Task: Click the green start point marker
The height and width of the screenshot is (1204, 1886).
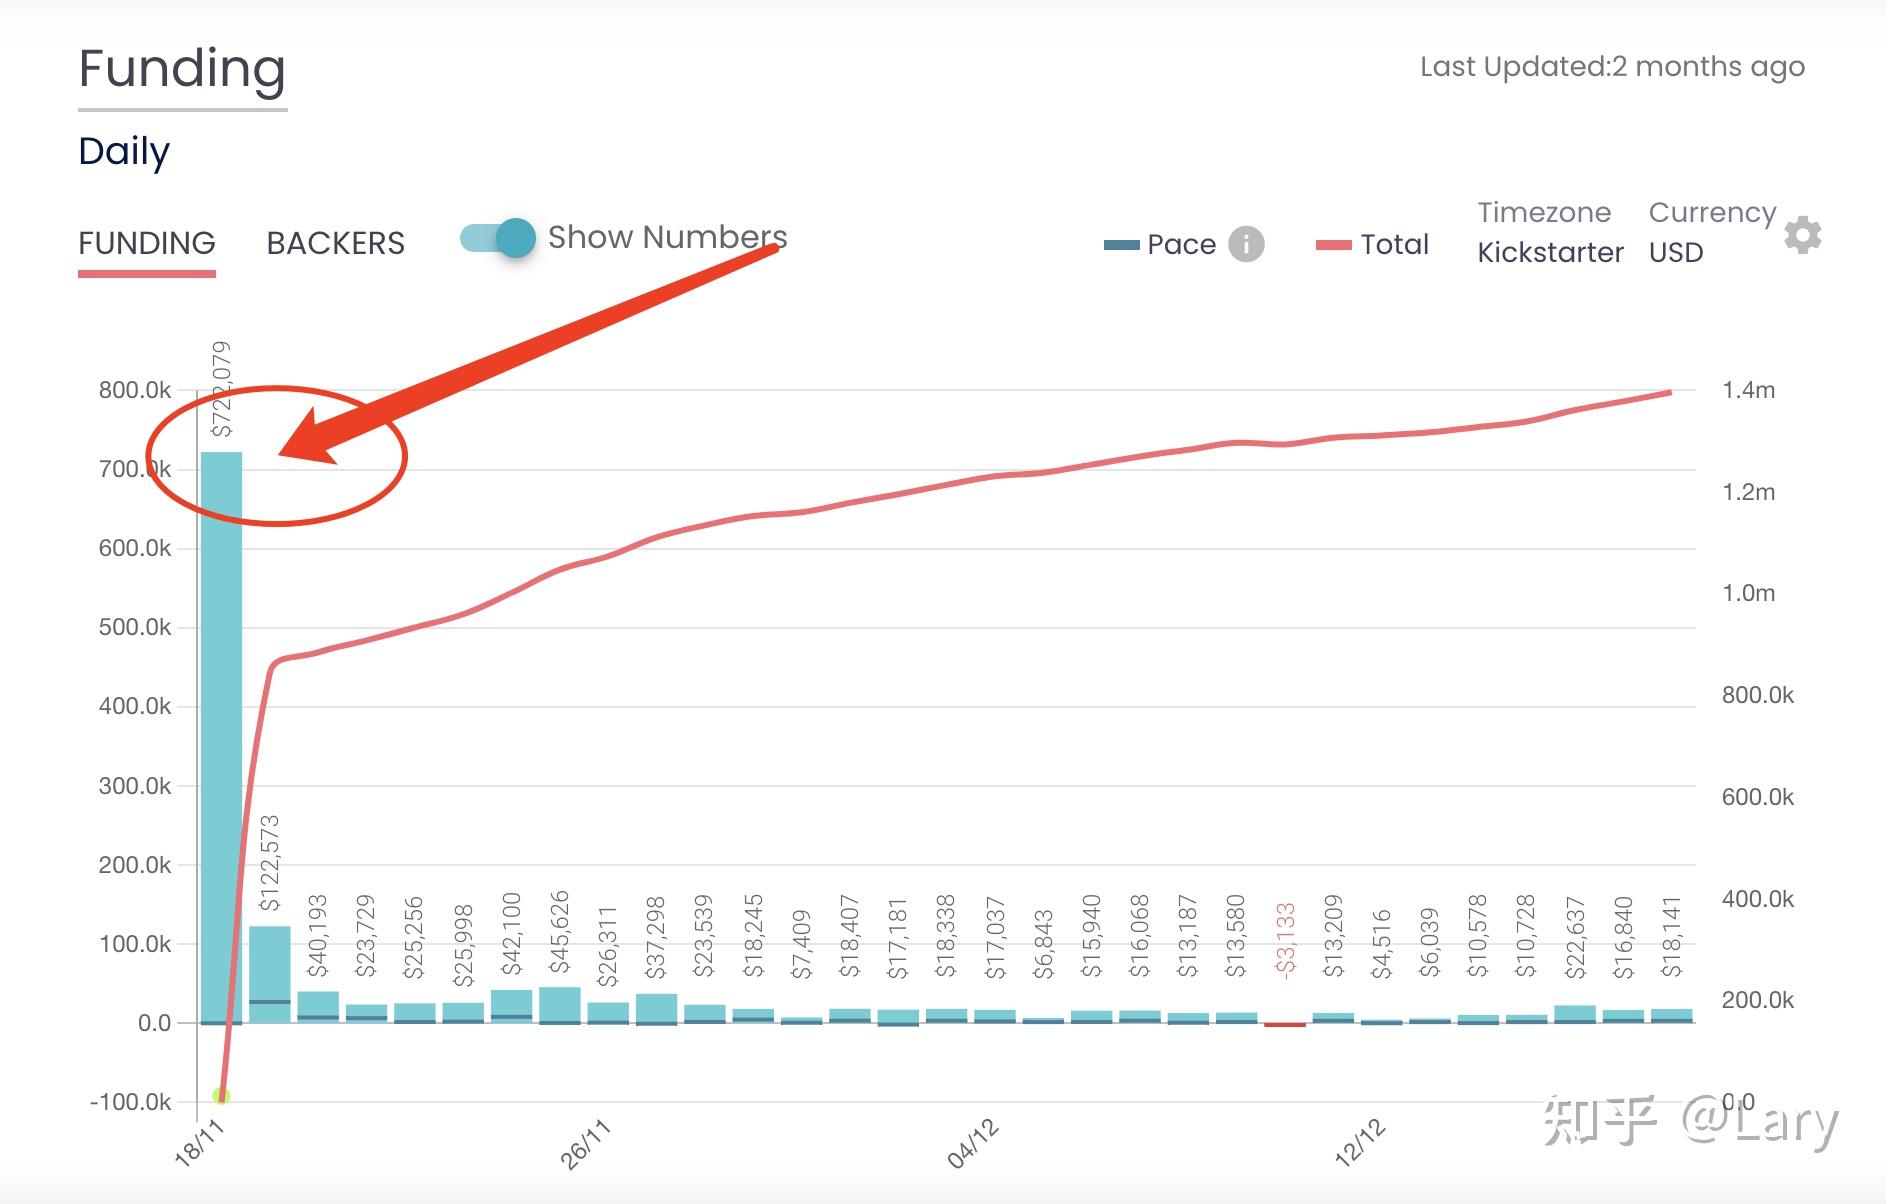Action: click(x=221, y=1096)
